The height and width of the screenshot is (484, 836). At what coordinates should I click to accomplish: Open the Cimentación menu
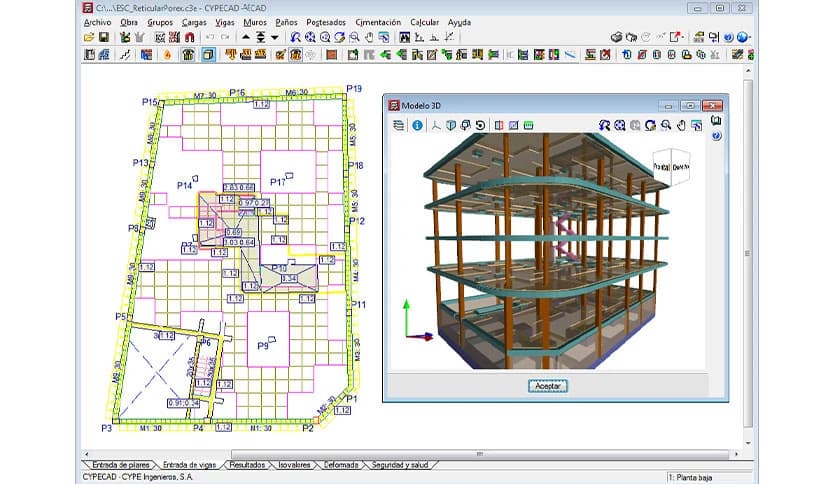[379, 21]
